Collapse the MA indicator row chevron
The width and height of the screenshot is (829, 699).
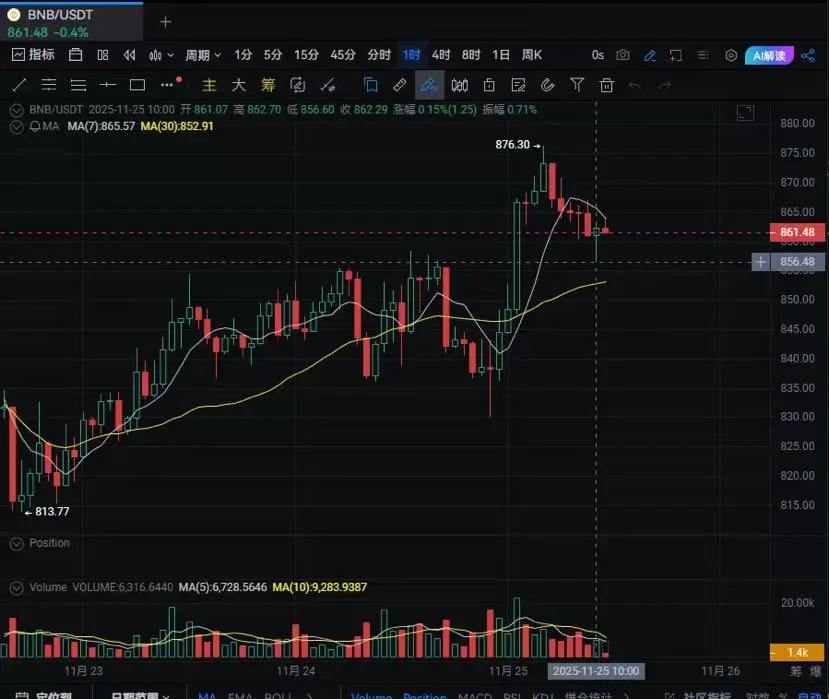coord(16,127)
